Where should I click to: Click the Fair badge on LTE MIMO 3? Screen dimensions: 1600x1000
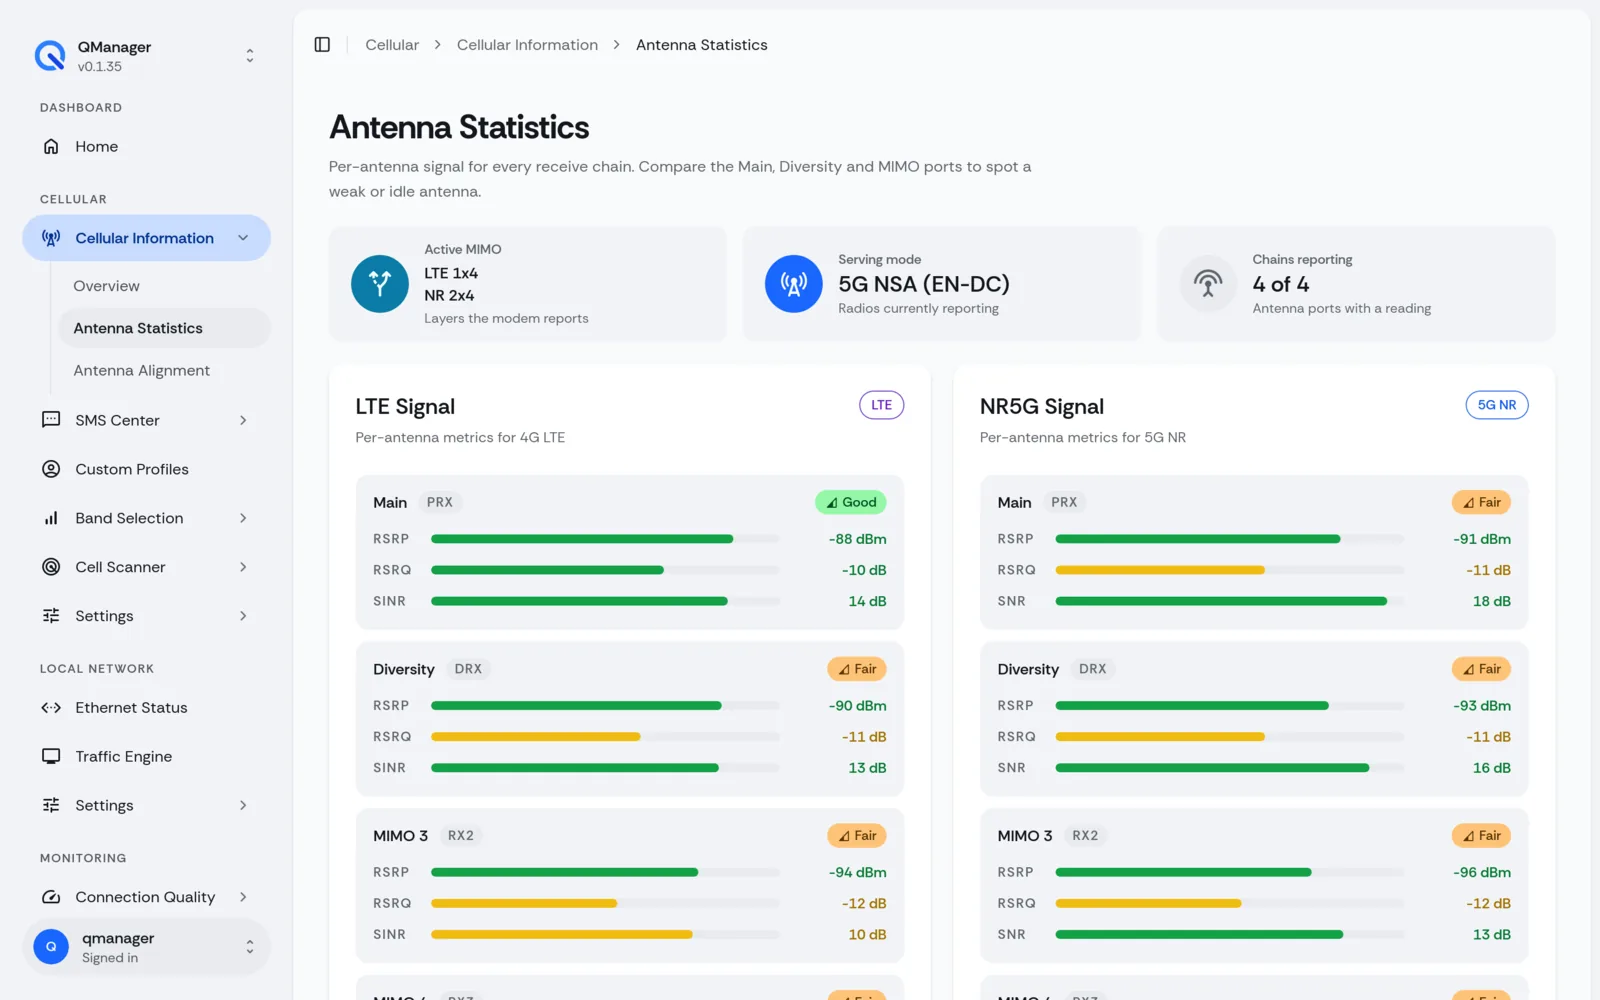[x=857, y=836]
